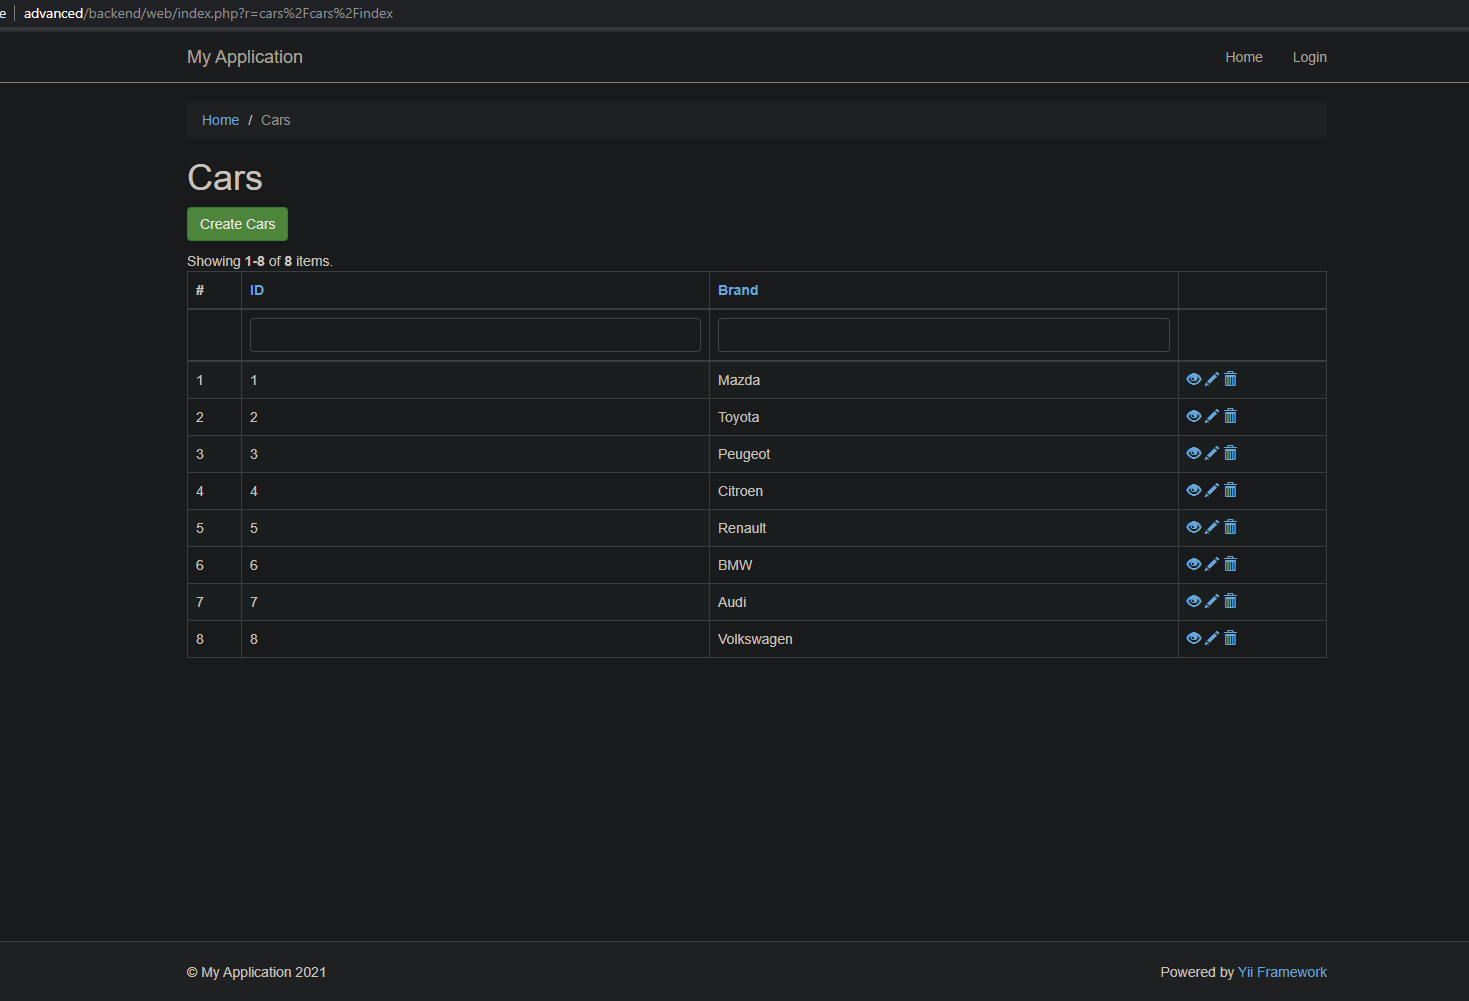Sort table by ID column

257,290
